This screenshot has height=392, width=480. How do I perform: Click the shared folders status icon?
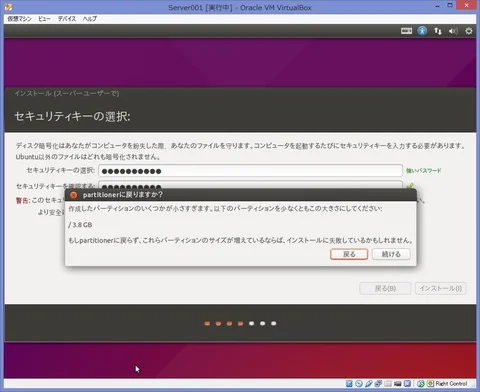388,384
